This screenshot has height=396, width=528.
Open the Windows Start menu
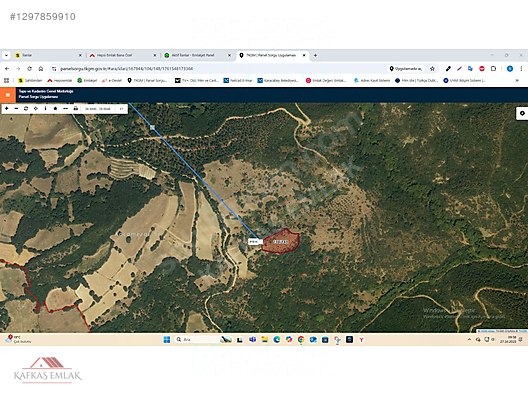tap(167, 340)
